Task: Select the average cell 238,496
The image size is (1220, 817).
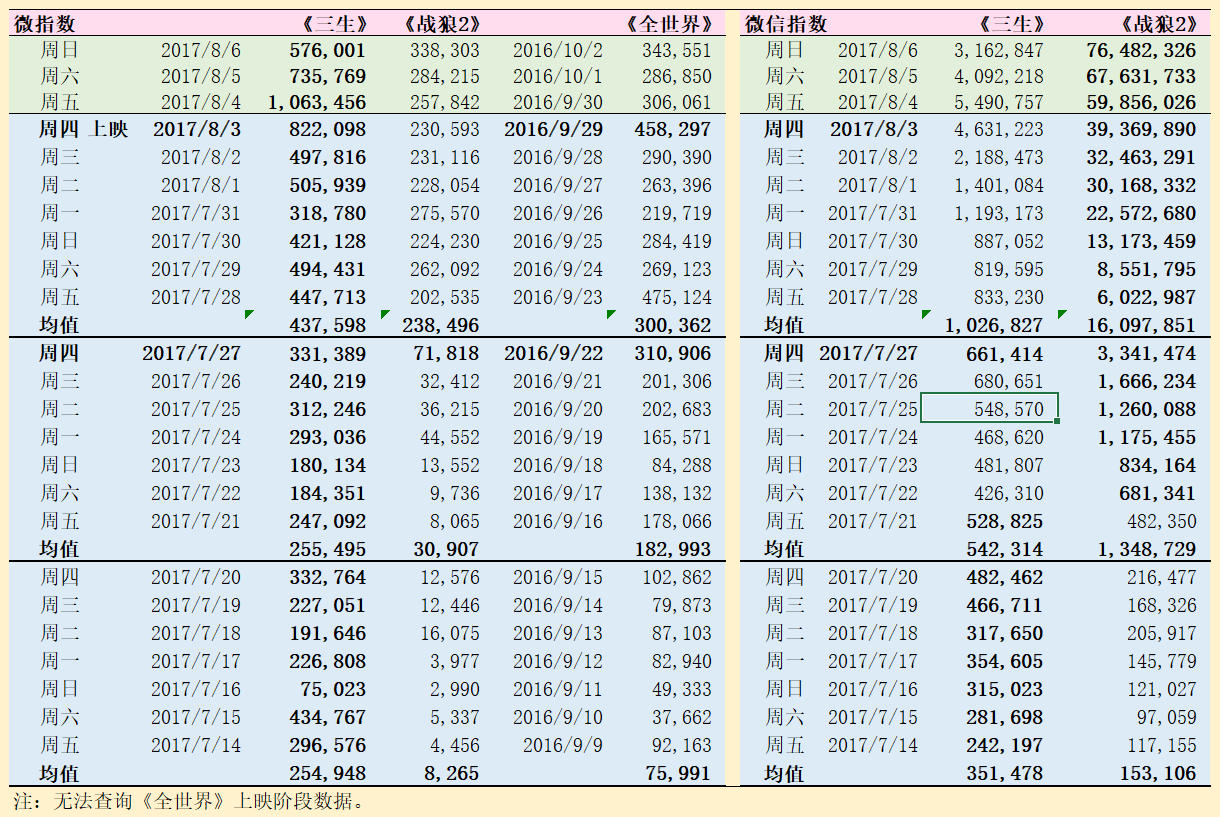Action: (441, 325)
